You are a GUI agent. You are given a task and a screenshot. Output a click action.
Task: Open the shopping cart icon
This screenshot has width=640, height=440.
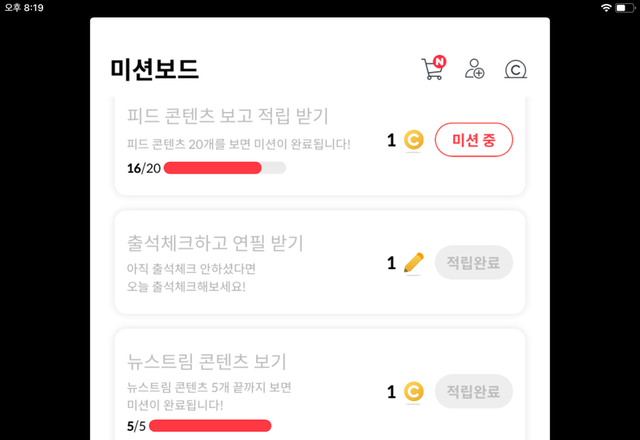[432, 70]
